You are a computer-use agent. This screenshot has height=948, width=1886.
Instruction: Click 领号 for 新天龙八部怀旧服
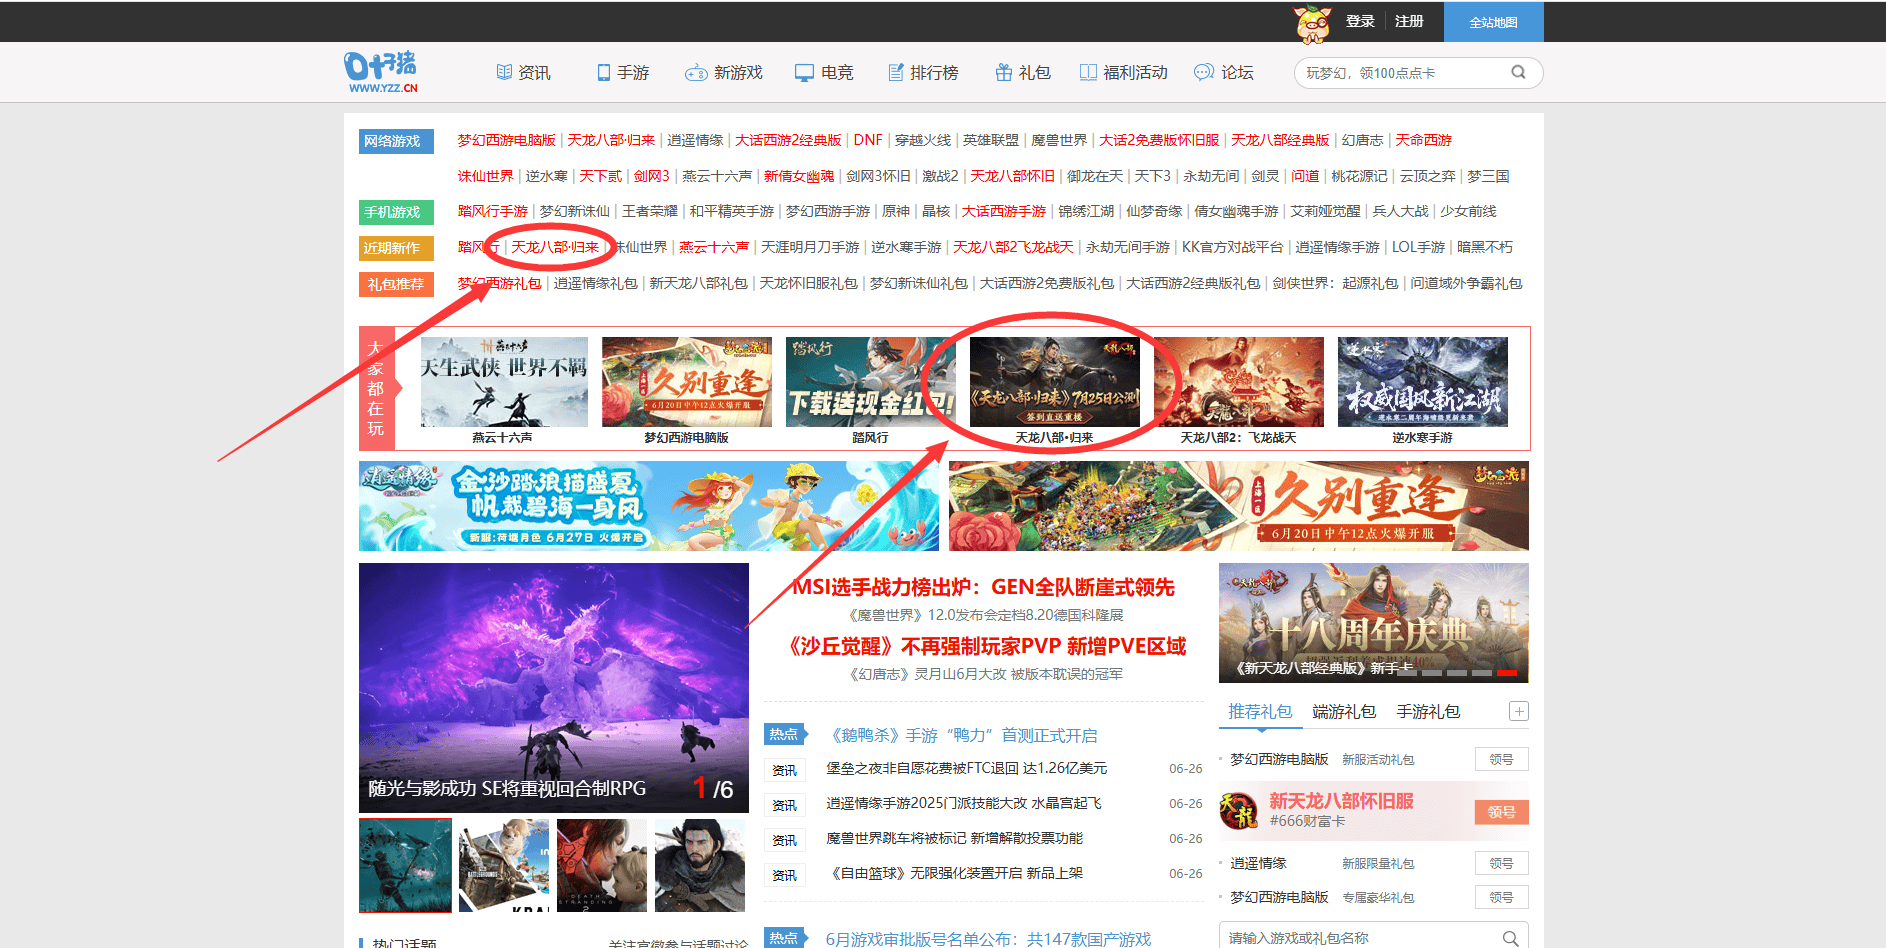click(1501, 812)
